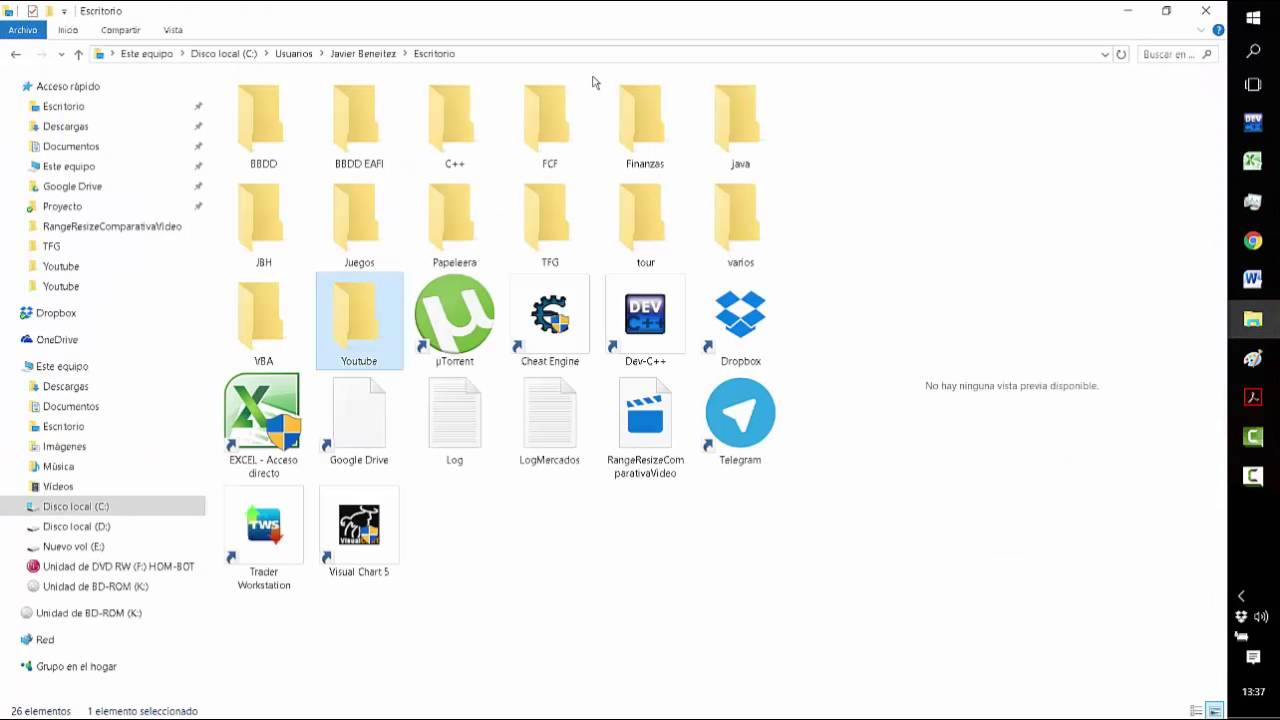Switch to the Compartir ribbon tab
This screenshot has height=720, width=1280.
[120, 30]
